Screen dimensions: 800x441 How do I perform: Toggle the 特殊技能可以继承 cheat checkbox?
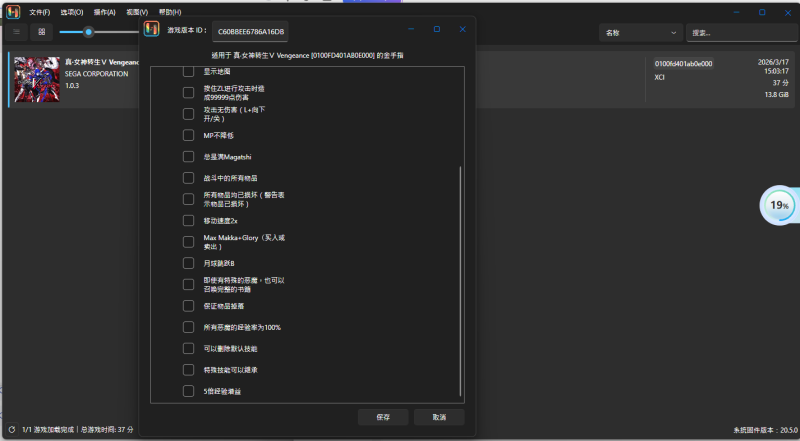point(188,370)
